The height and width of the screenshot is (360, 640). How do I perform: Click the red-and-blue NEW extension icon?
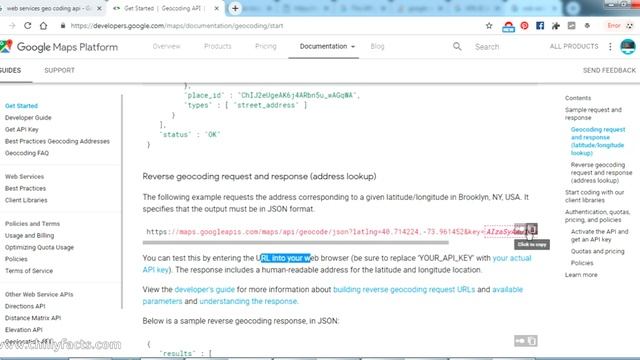[x=508, y=27]
